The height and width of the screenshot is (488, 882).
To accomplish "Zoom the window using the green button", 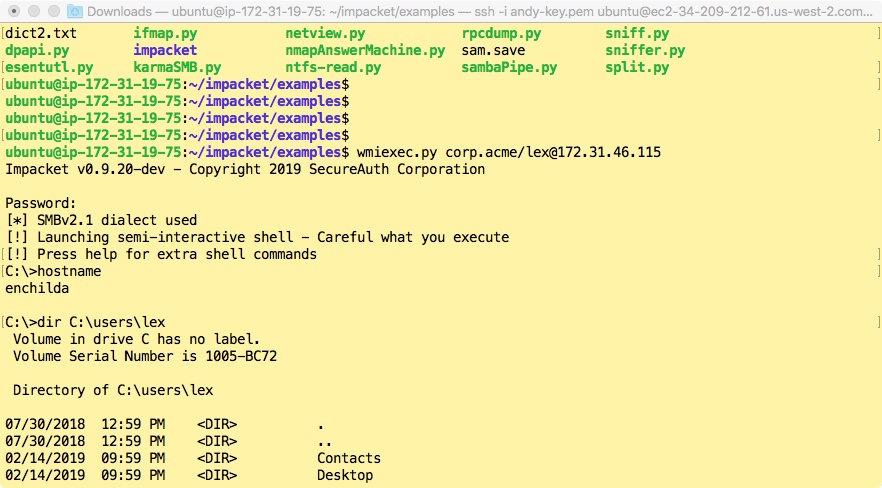I will click(55, 11).
